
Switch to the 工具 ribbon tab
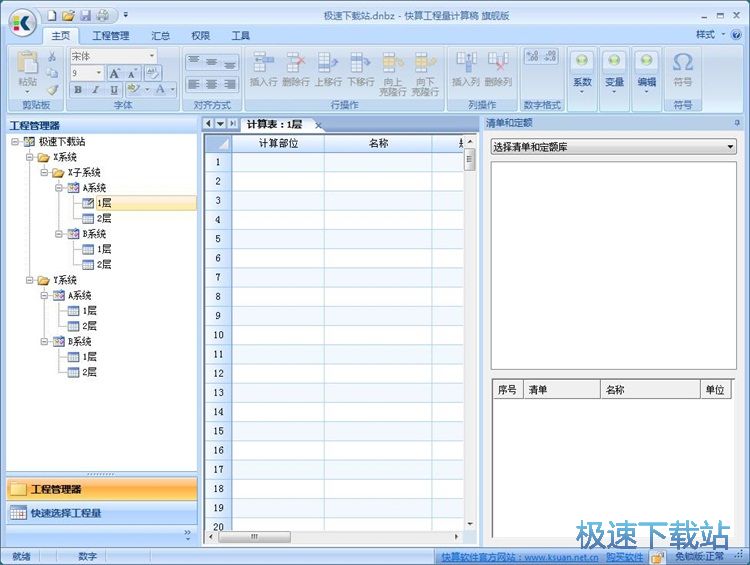pos(241,35)
